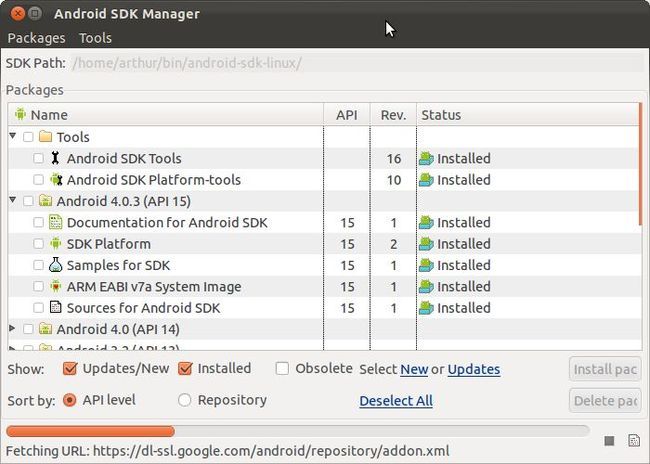Choose Repository sort option
The image size is (650, 464).
pos(184,400)
